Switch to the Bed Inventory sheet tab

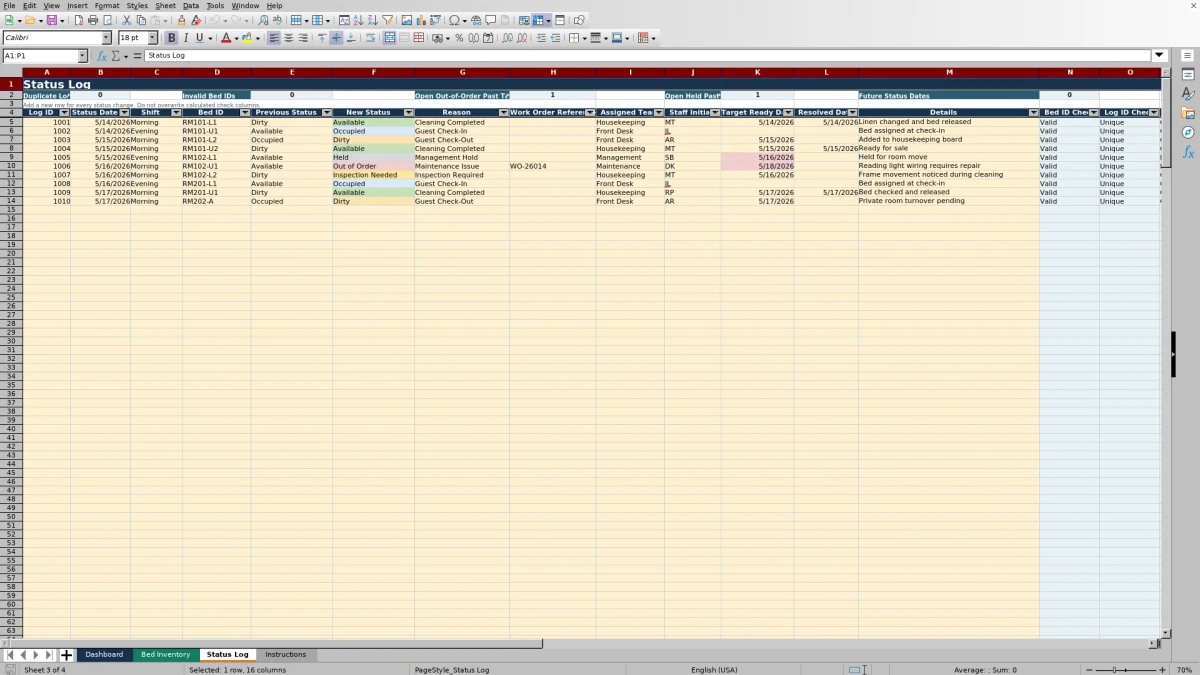(165, 655)
